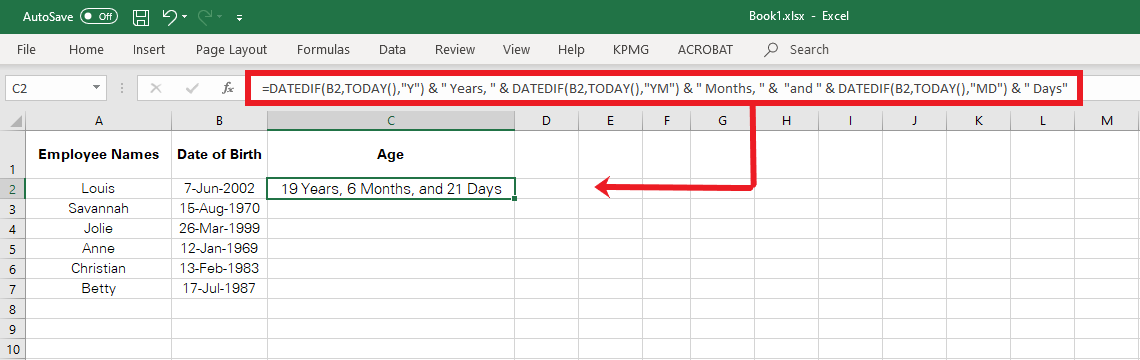The height and width of the screenshot is (360, 1140).
Task: Click the Cancel X icon in formula bar
Action: (x=156, y=89)
